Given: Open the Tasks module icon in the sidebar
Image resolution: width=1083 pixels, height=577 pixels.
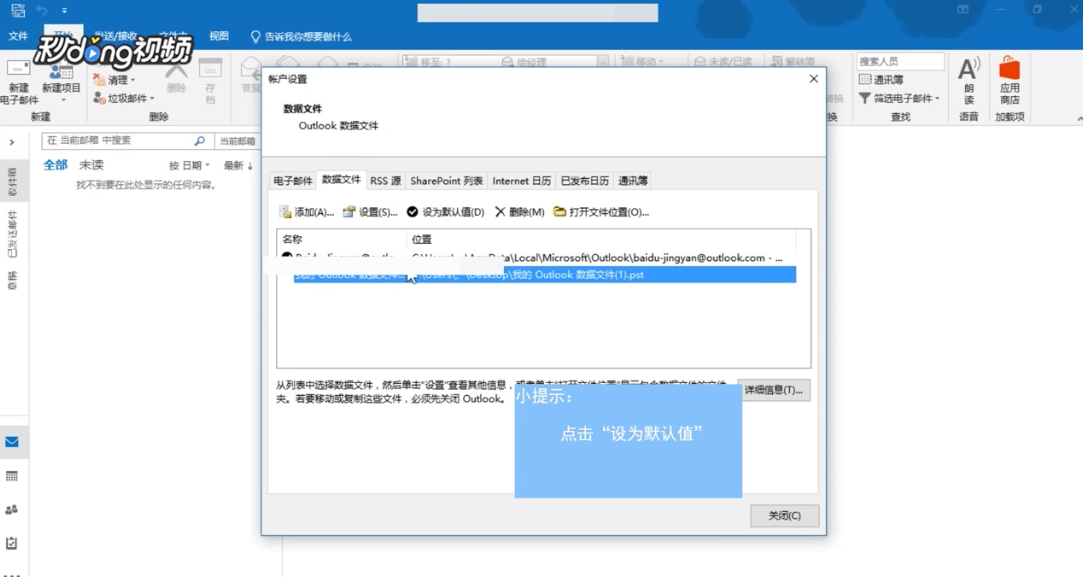Looking at the screenshot, I should (x=12, y=543).
